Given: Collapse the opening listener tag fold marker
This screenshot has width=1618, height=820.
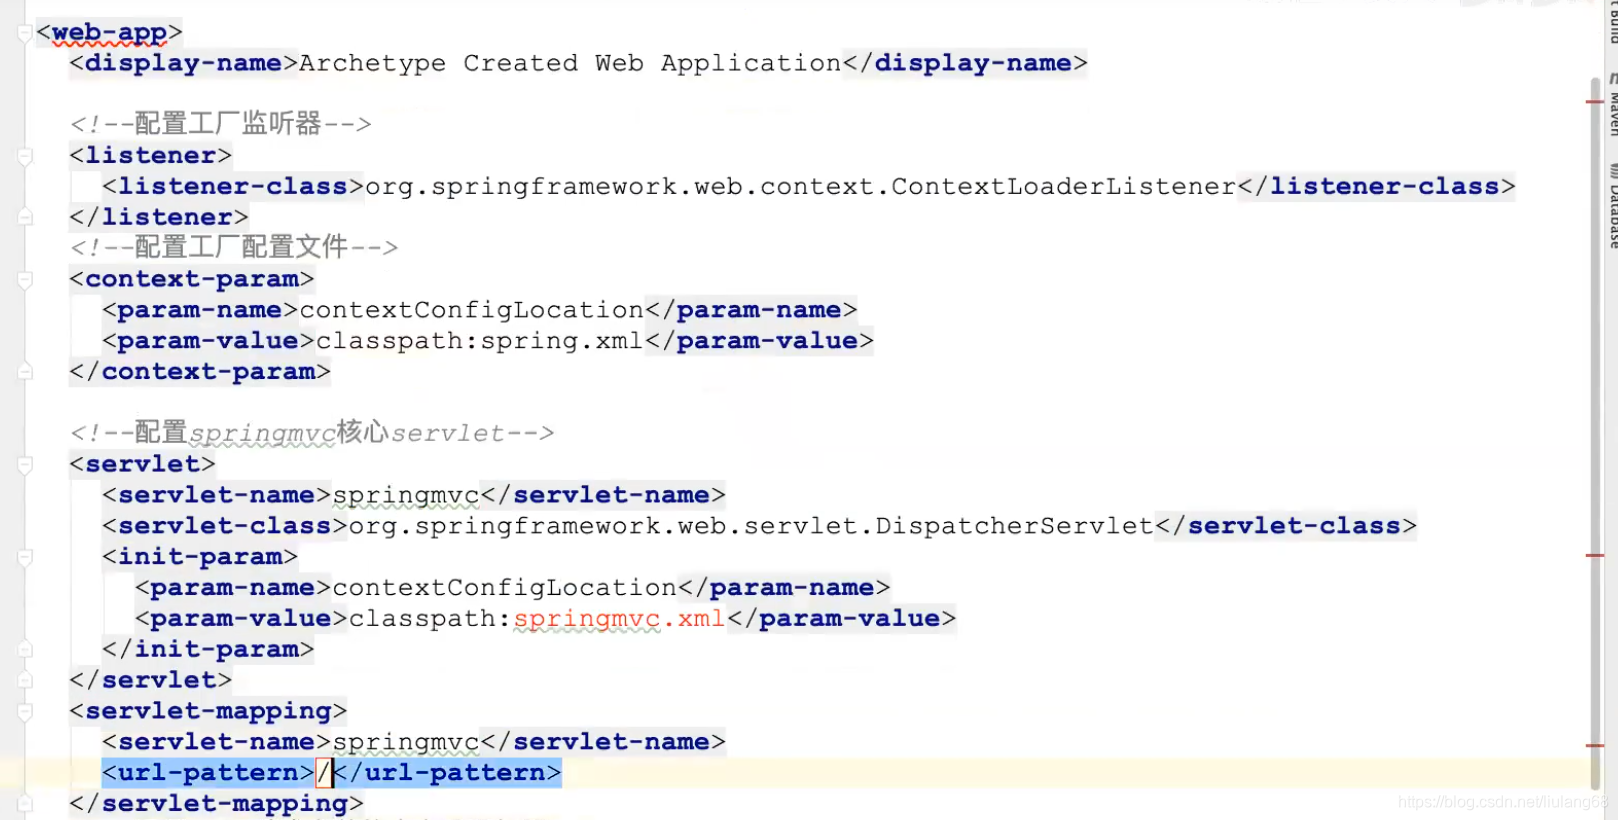Looking at the screenshot, I should [x=25, y=156].
